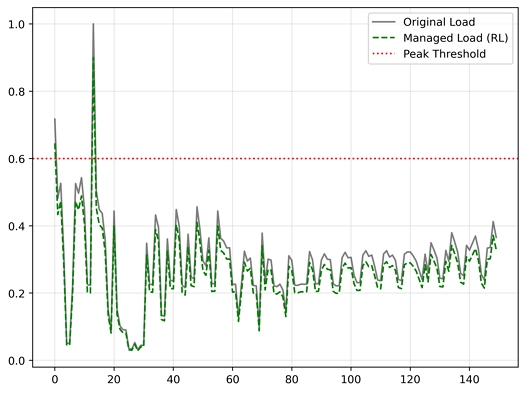526x393 pixels.
Task: Click the y-axis tick label 1.0
Action: tap(16, 24)
